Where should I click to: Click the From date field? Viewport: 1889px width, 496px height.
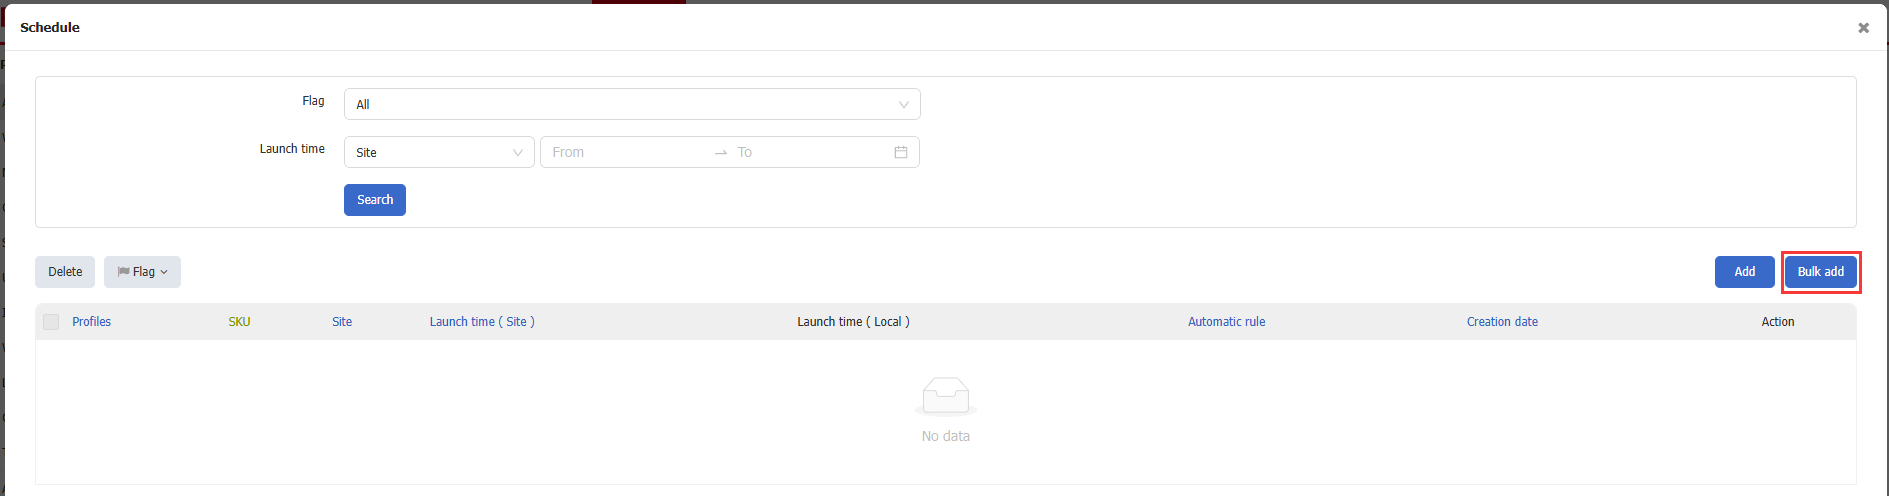pyautogui.click(x=626, y=152)
